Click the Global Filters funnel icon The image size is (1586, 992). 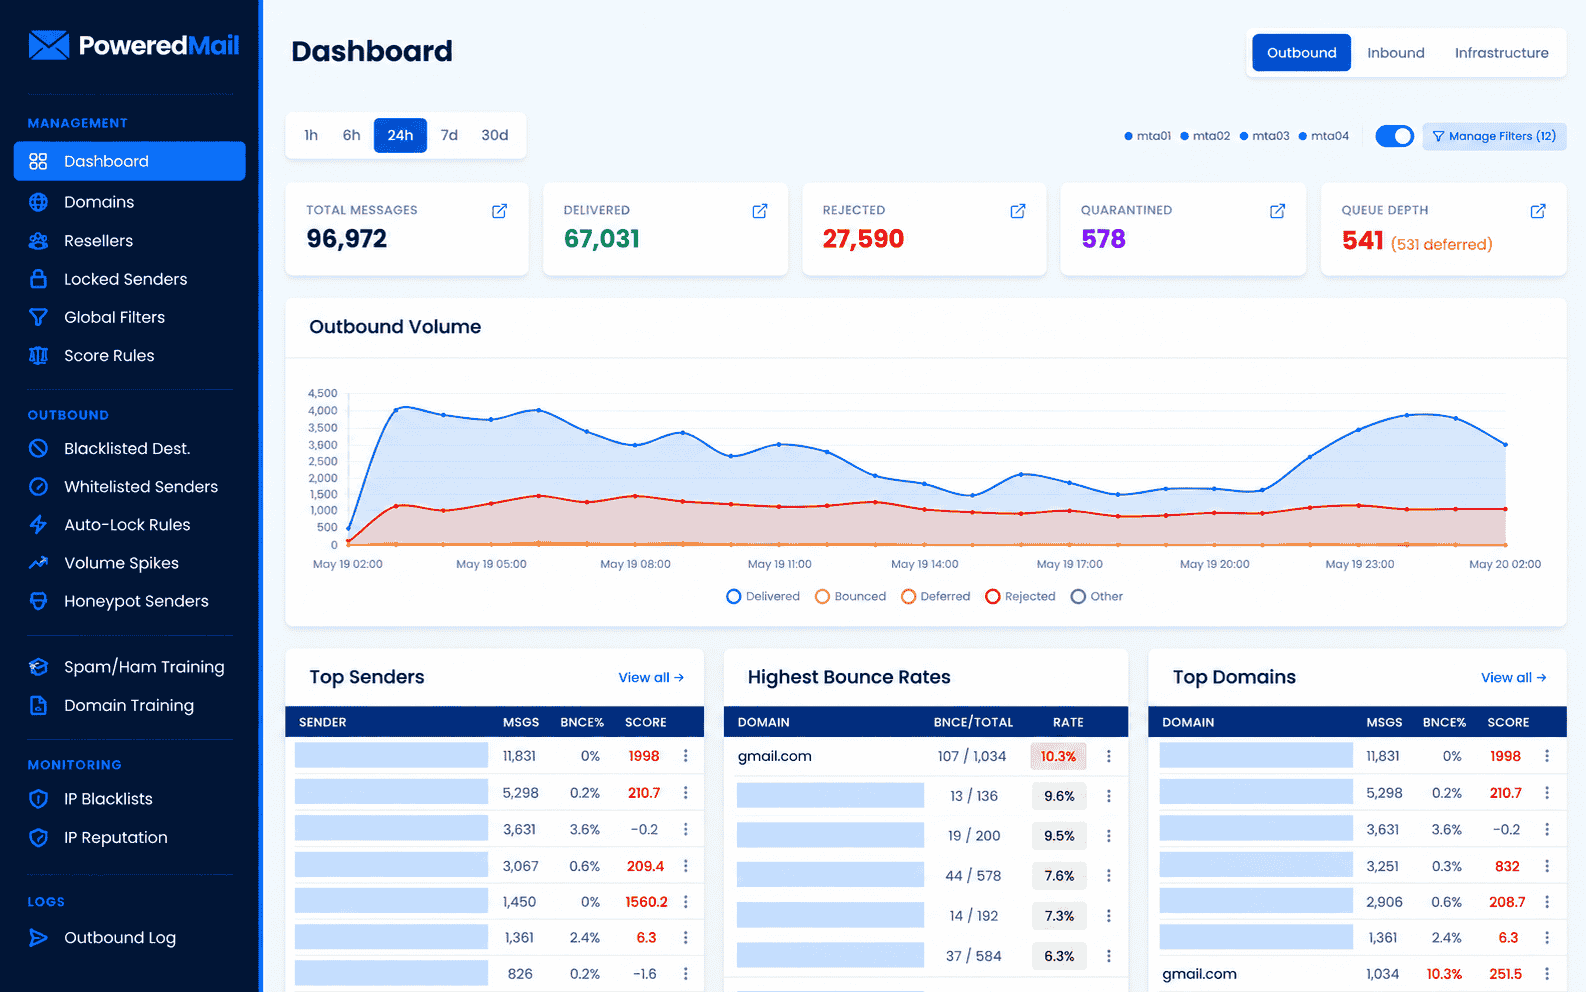point(38,317)
